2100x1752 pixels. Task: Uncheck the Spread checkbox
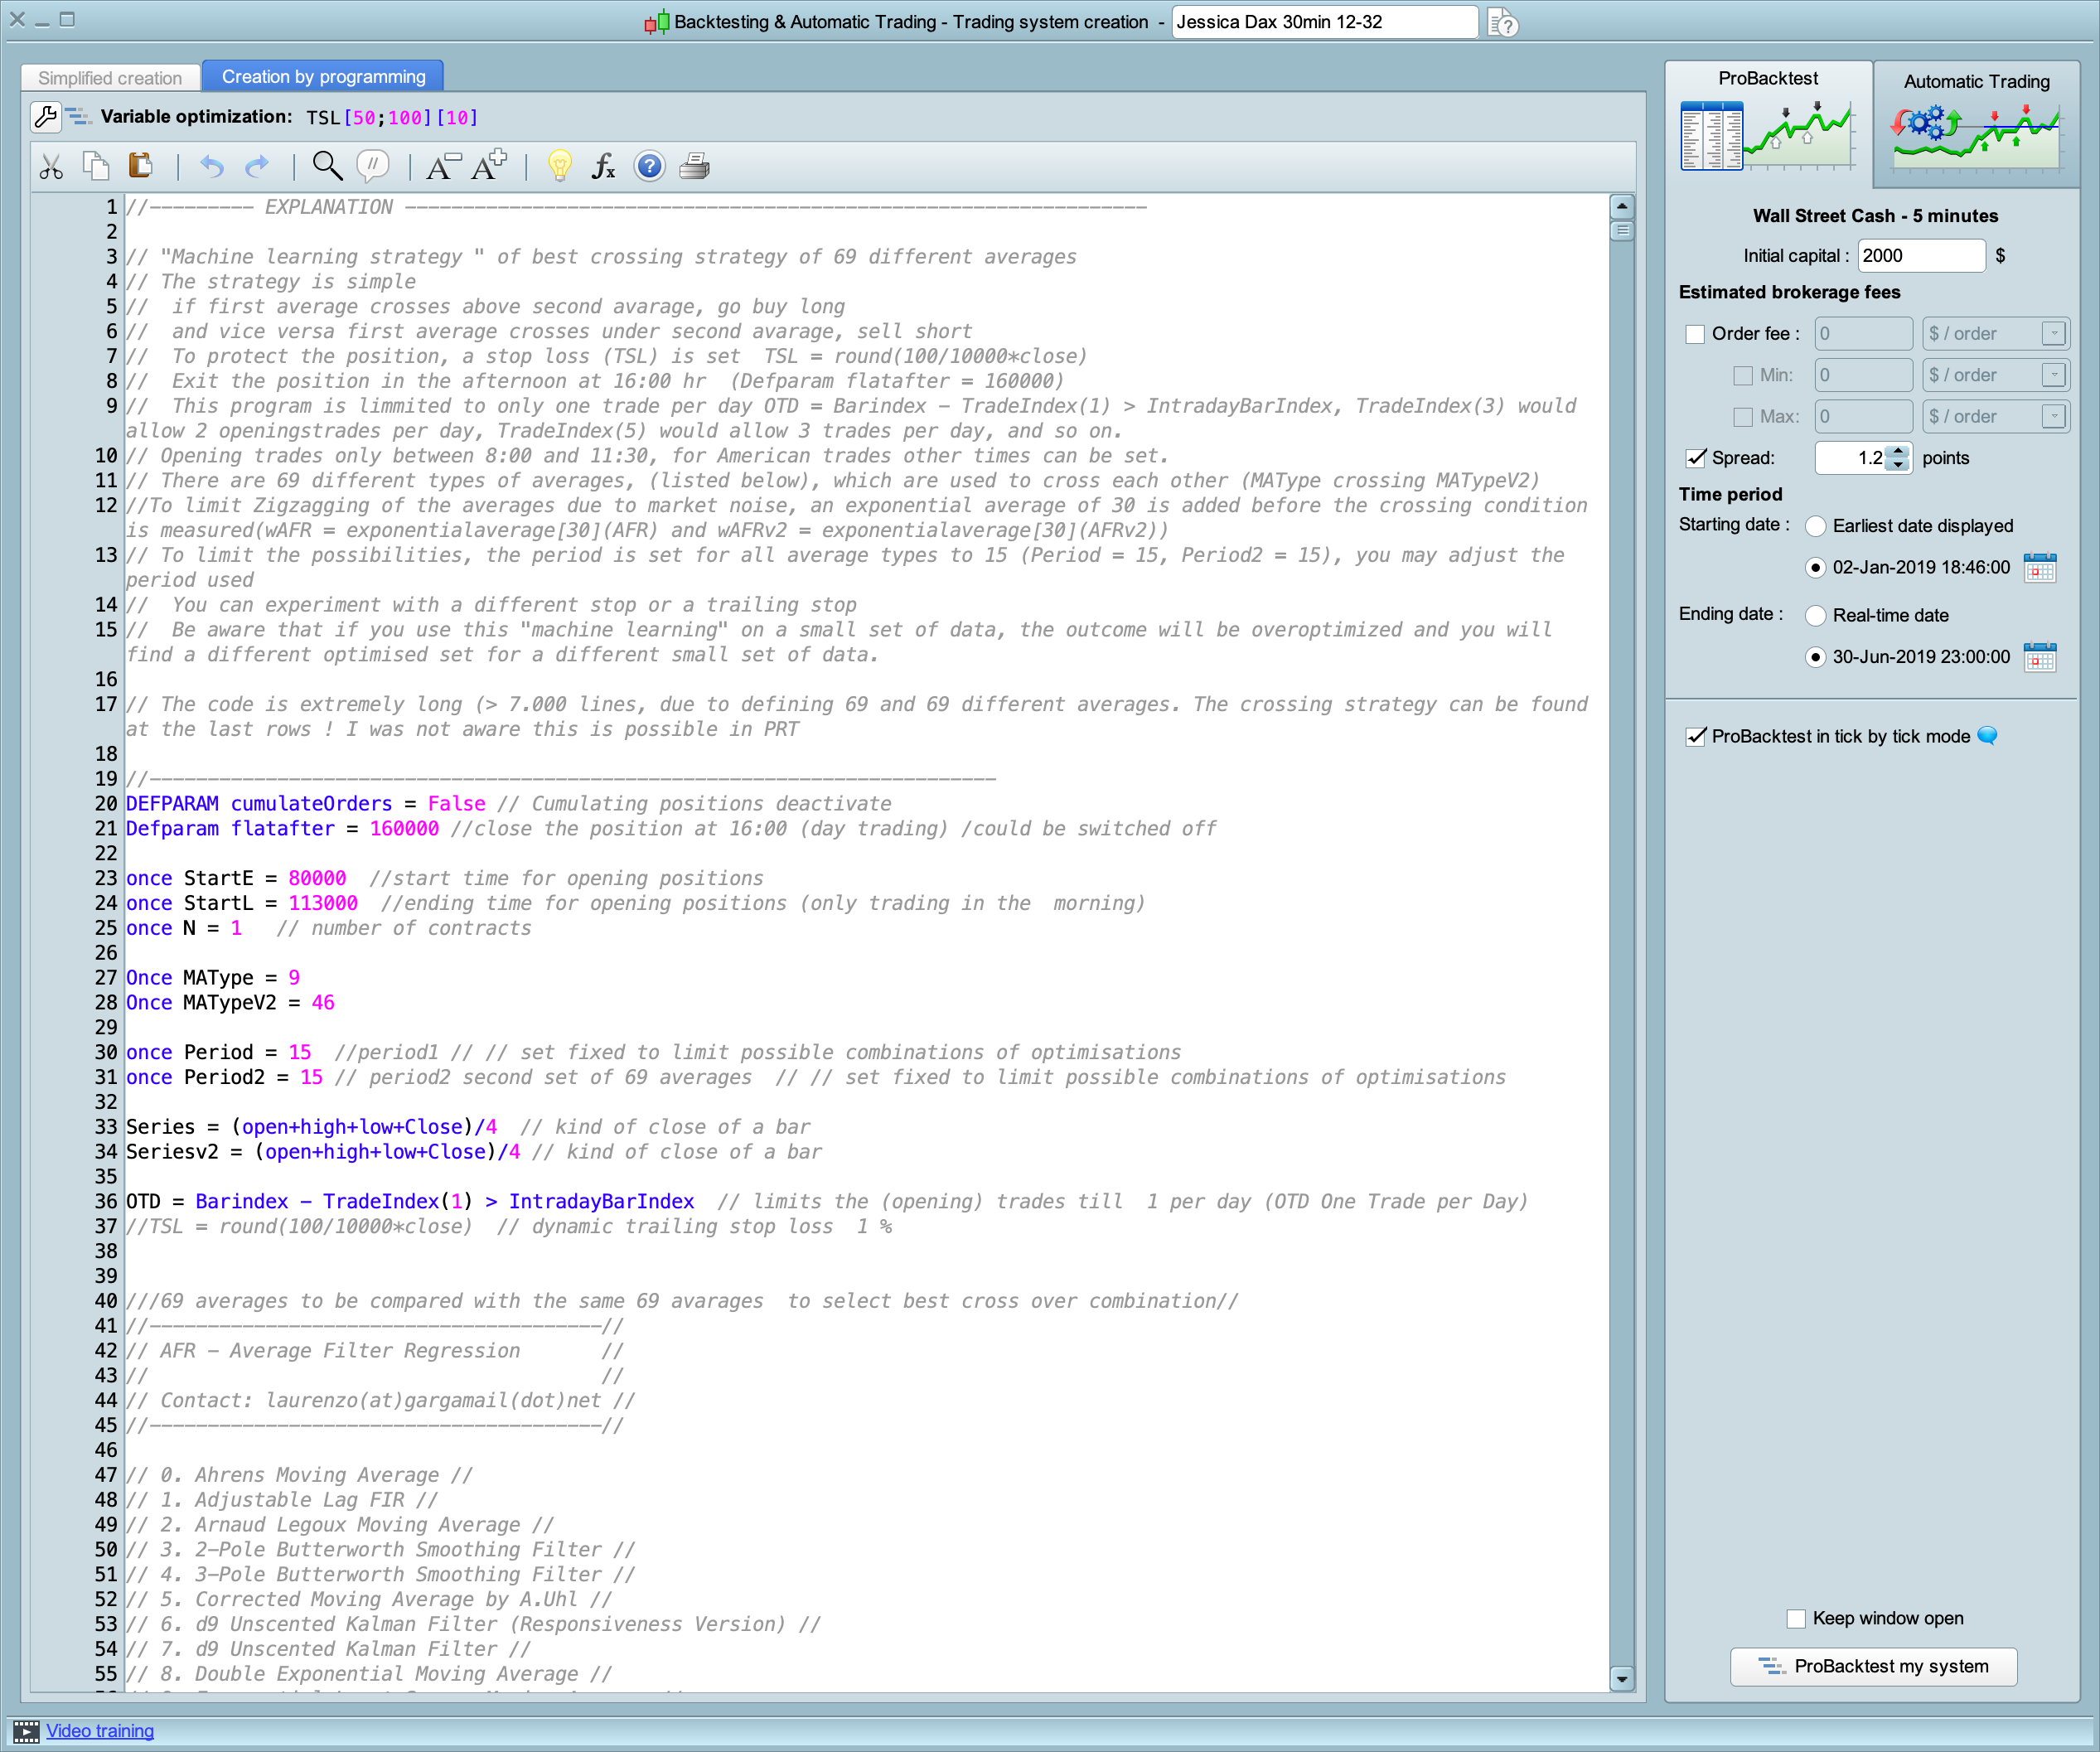(x=1695, y=458)
